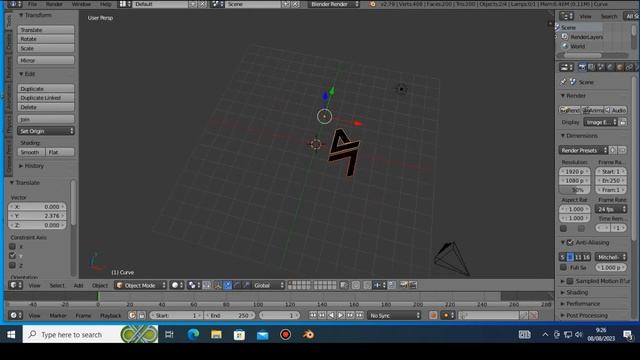Toggle the timeline preview range clock icon
Image resolution: width=640 pixels, height=360 pixels.
point(132,315)
